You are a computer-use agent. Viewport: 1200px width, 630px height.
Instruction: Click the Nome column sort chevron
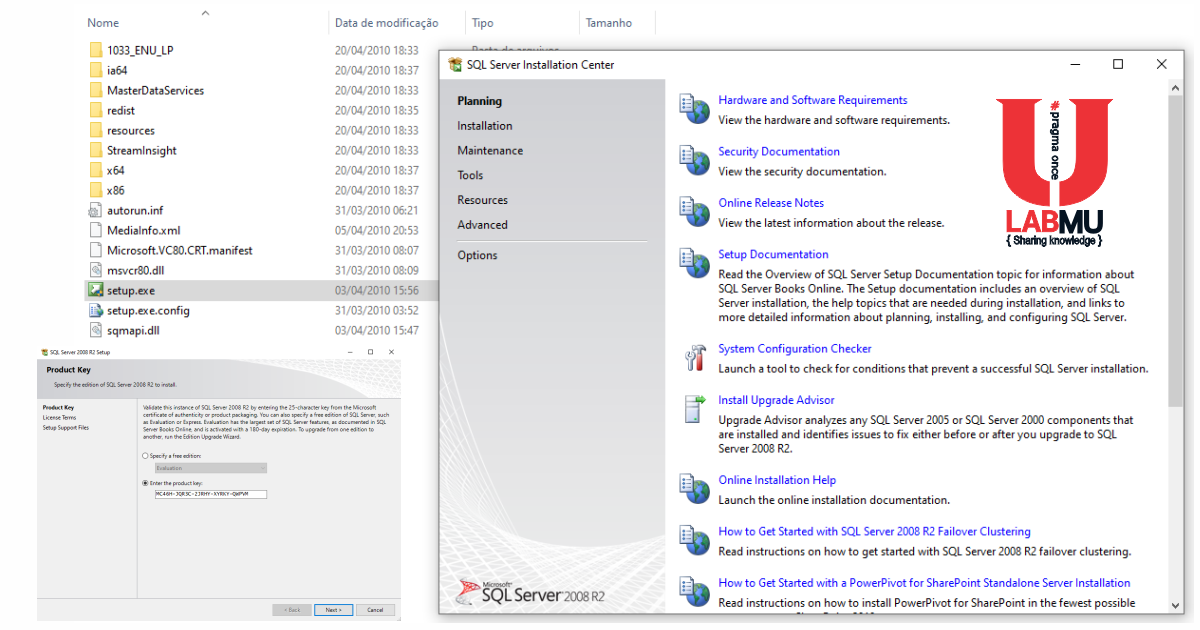click(x=205, y=14)
